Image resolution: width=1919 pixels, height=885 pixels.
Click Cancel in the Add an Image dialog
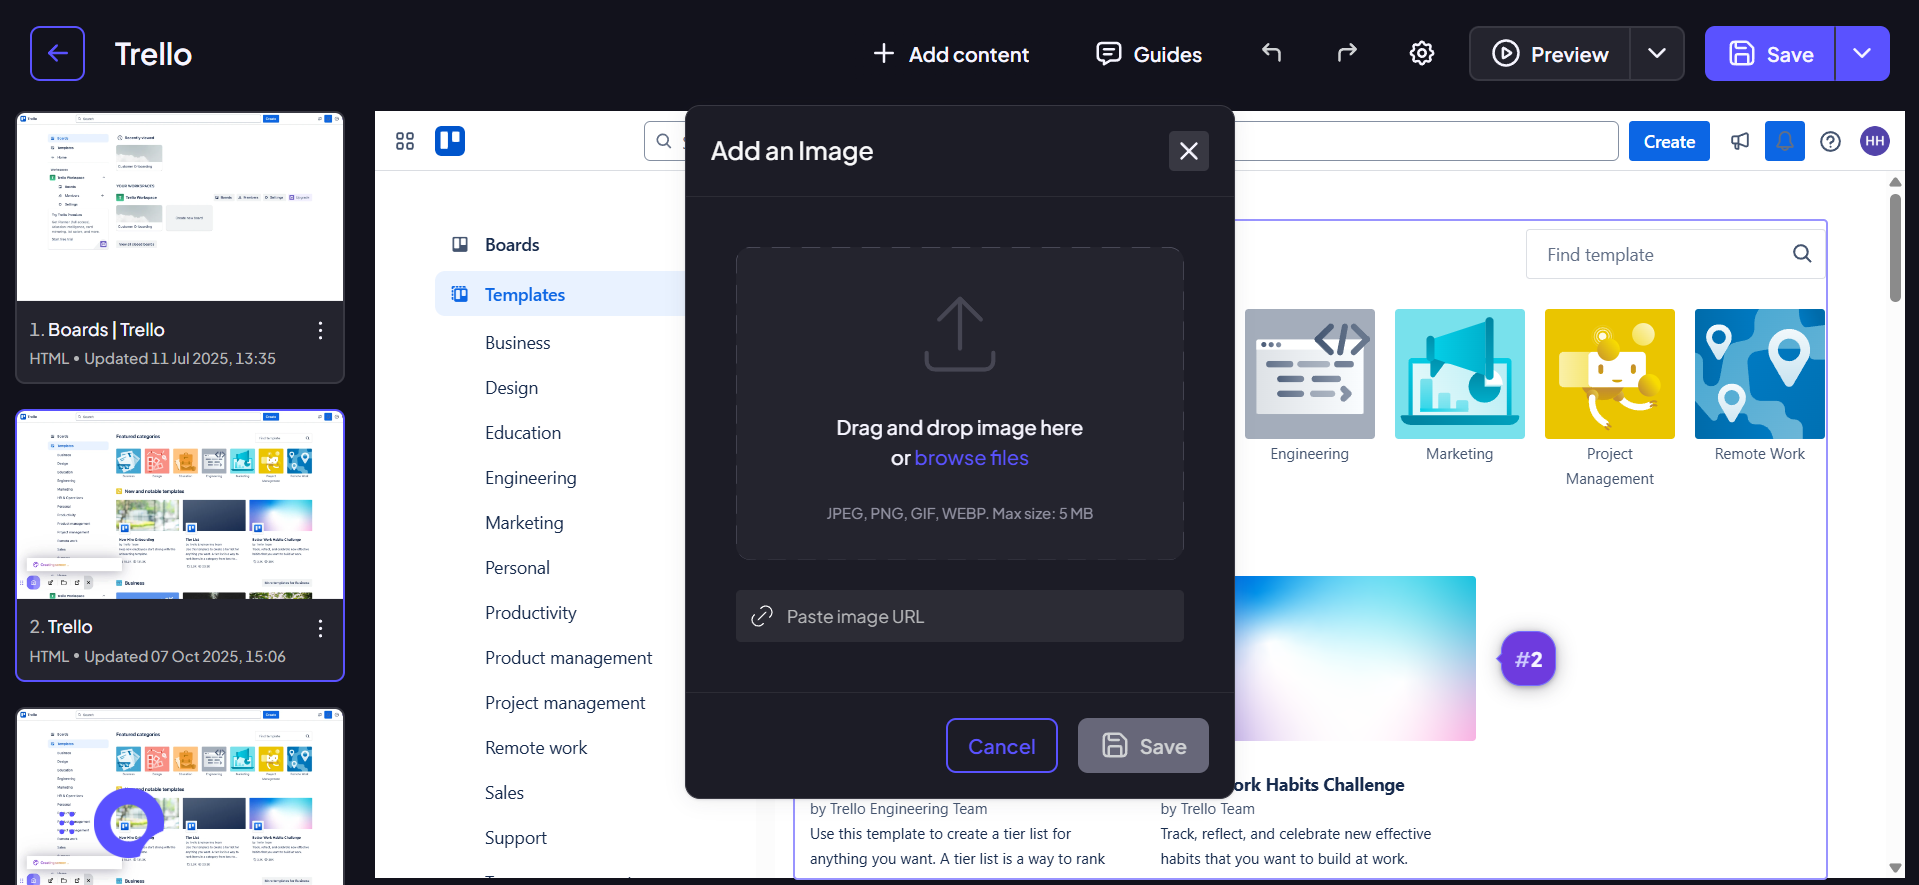(x=1001, y=746)
